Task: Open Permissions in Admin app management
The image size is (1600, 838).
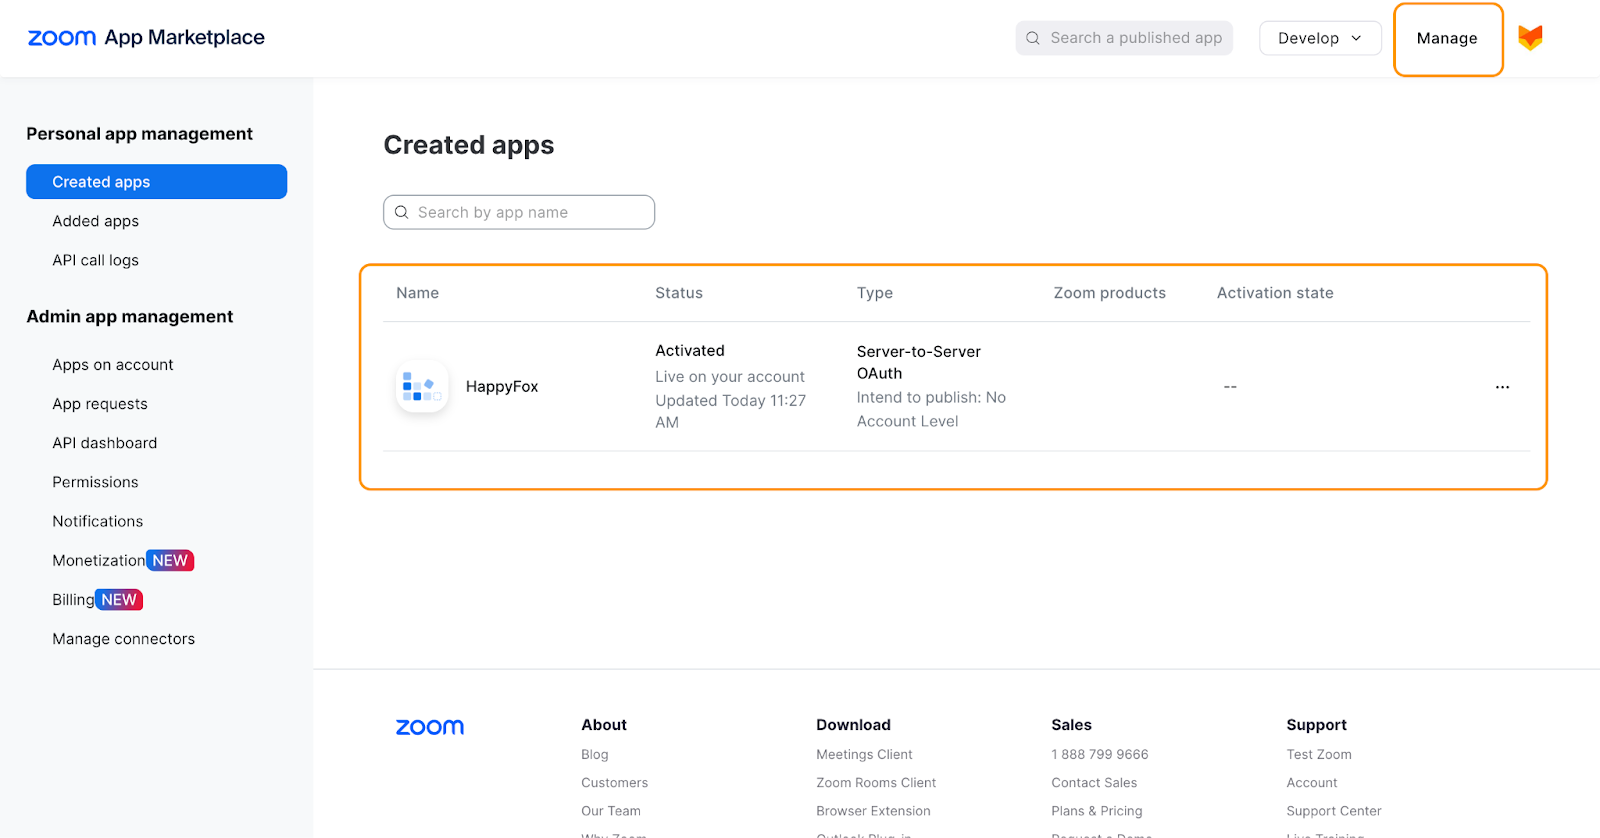Action: point(96,482)
